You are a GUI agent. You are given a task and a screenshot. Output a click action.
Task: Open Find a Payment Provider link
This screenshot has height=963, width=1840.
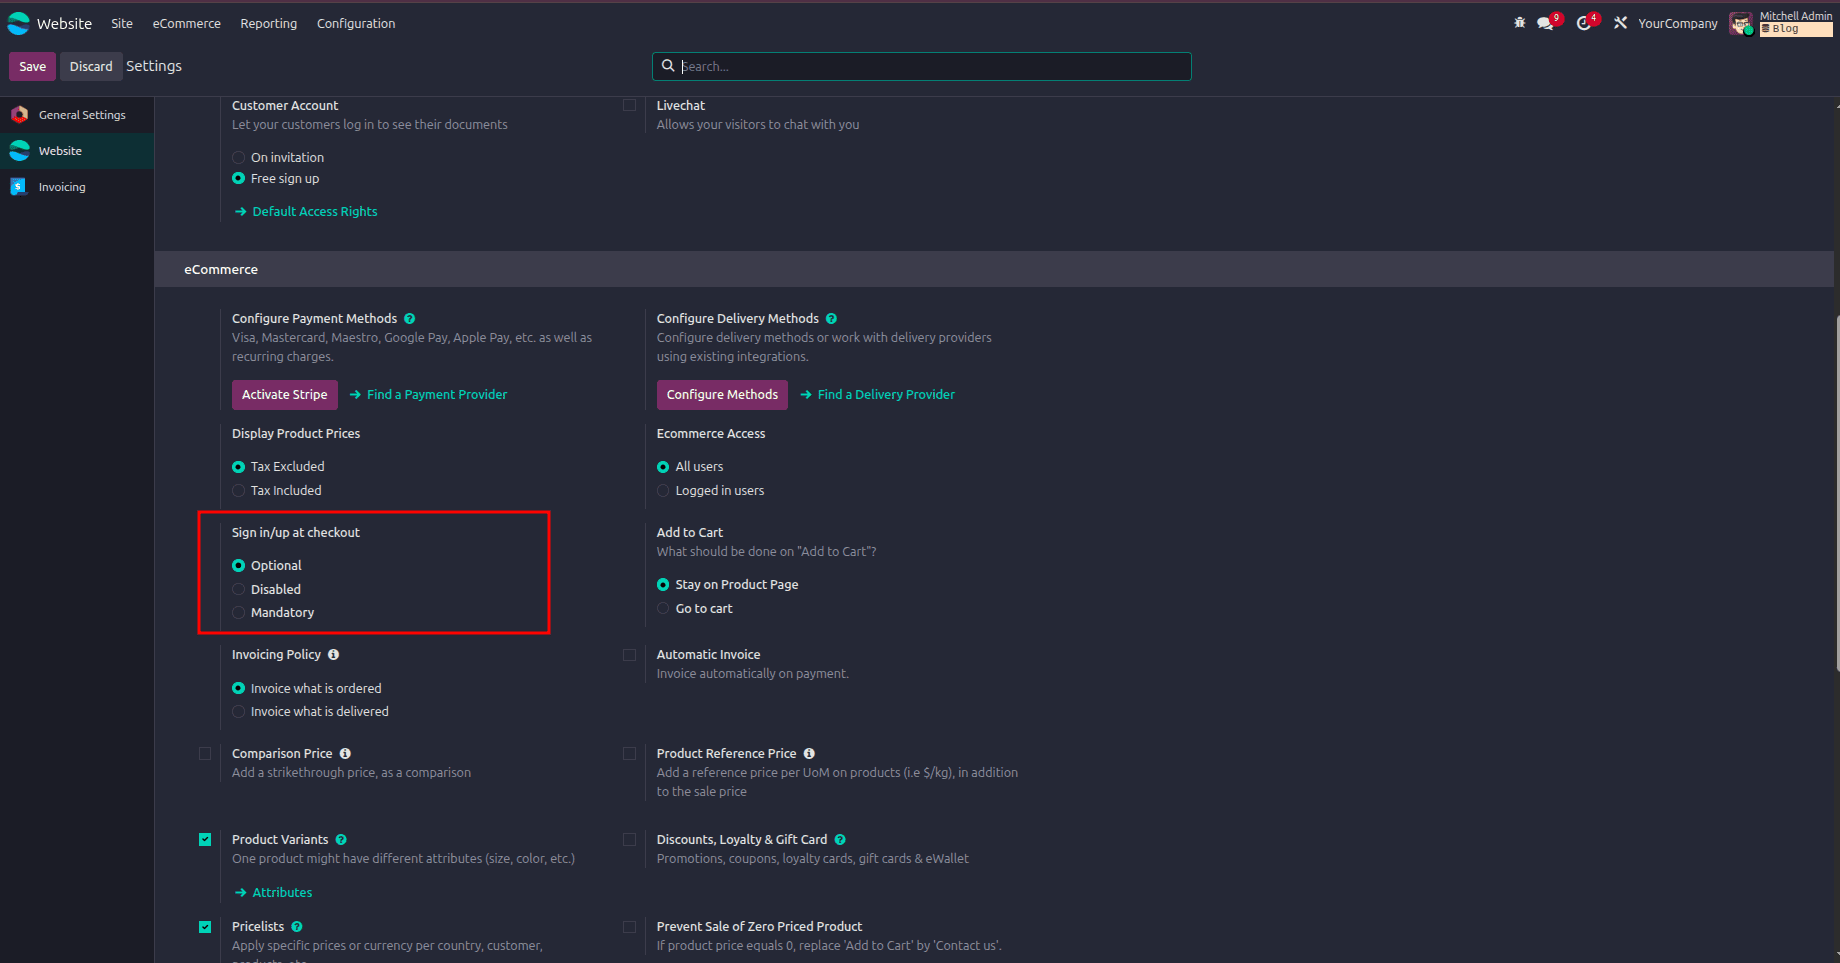coord(428,395)
